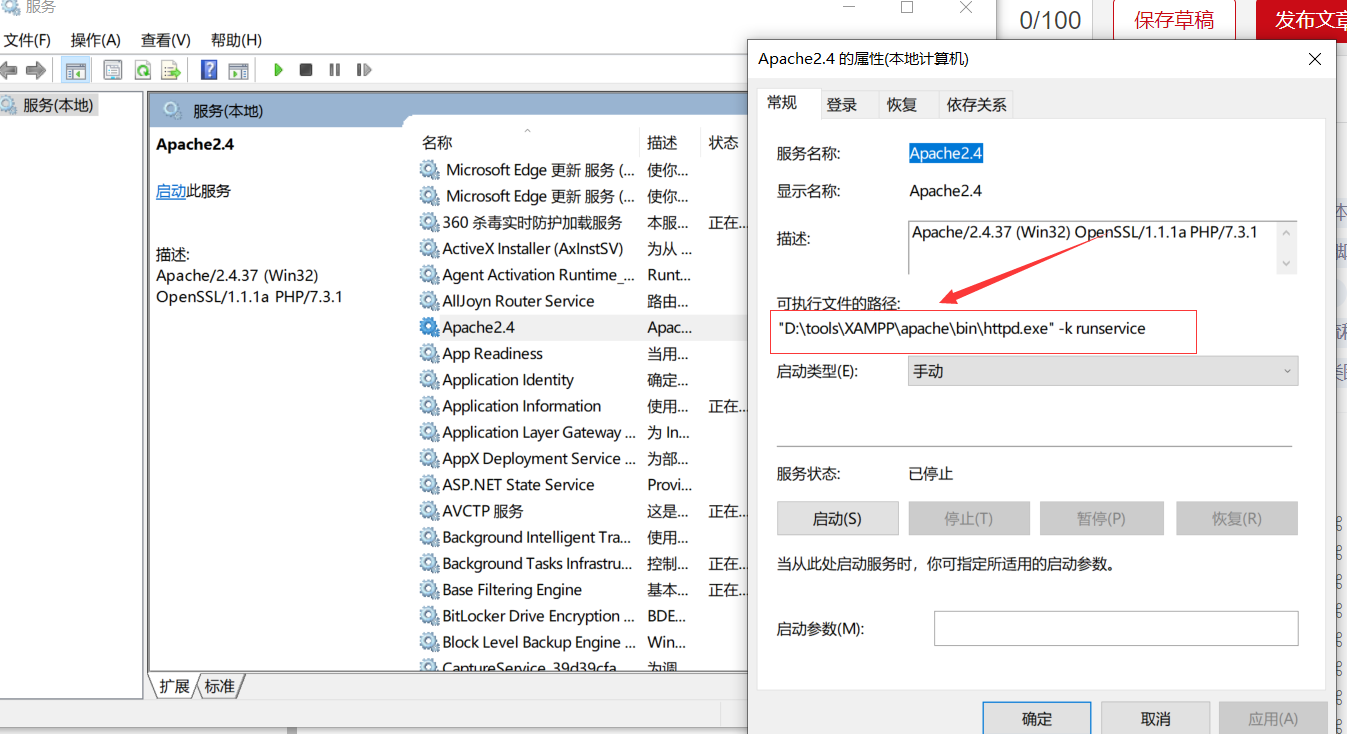Click the 保存草稿 button in background page
The width and height of the screenshot is (1347, 734).
click(1174, 20)
